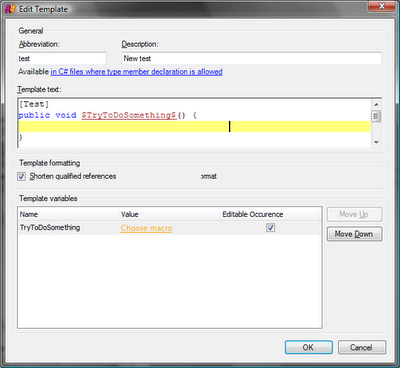Uncheck Editable Occurence for TryToDoSomething

pyautogui.click(x=271, y=228)
